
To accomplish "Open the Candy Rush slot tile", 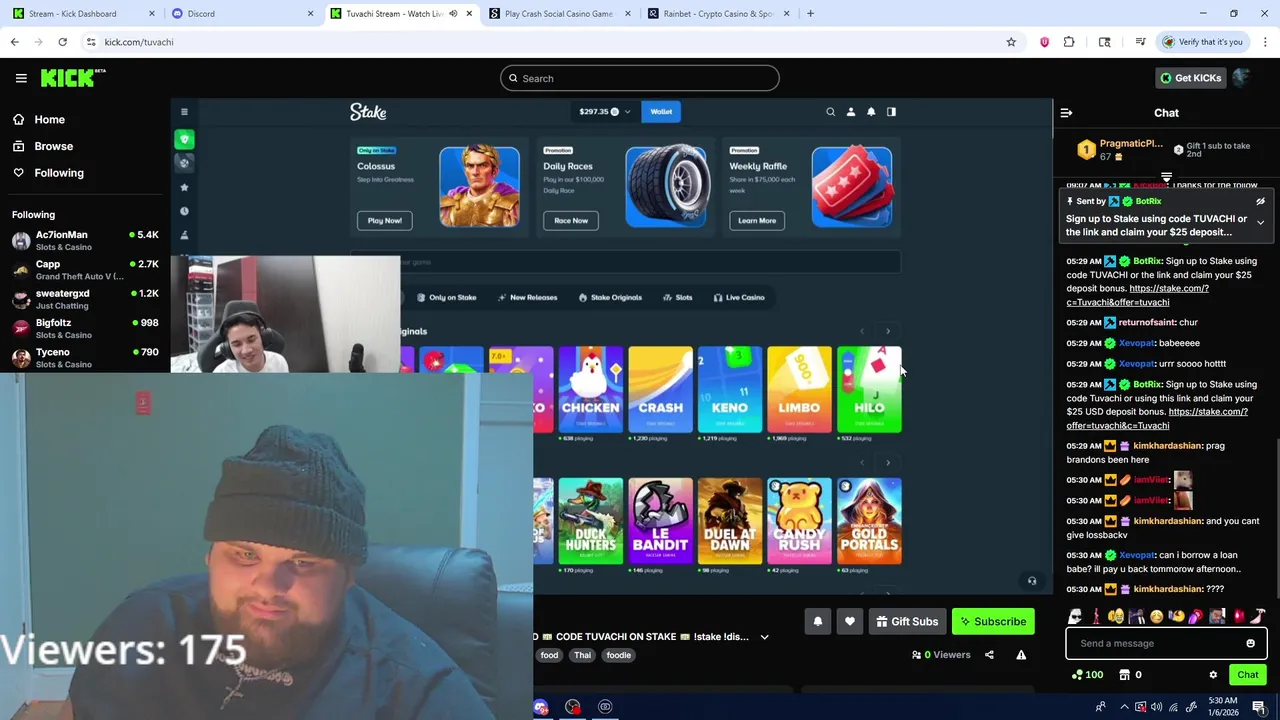I will (799, 521).
